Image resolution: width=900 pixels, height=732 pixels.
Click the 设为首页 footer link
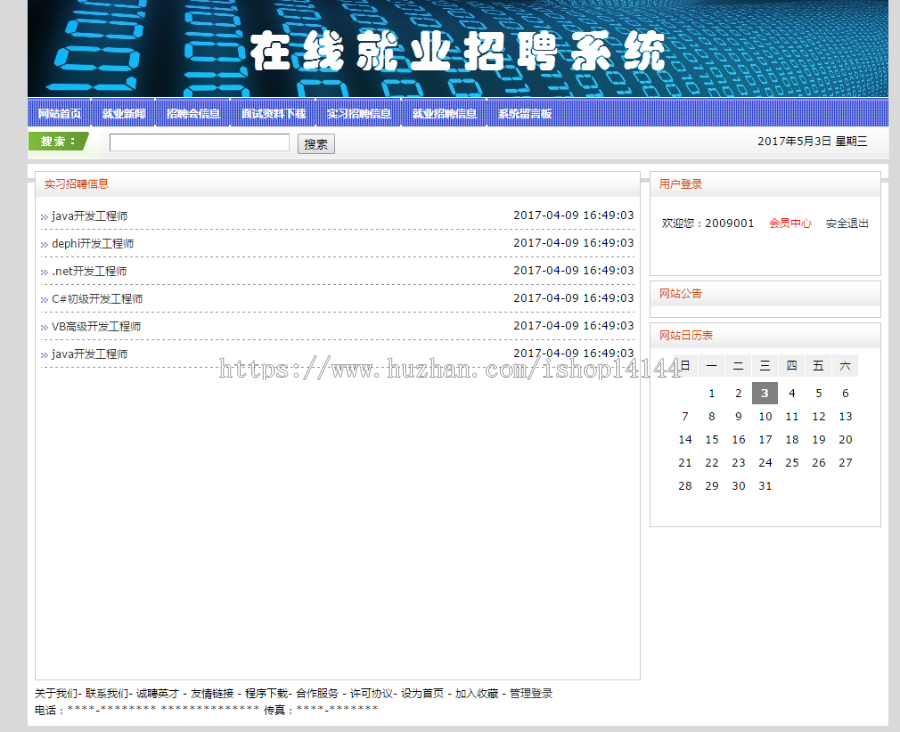click(x=422, y=694)
